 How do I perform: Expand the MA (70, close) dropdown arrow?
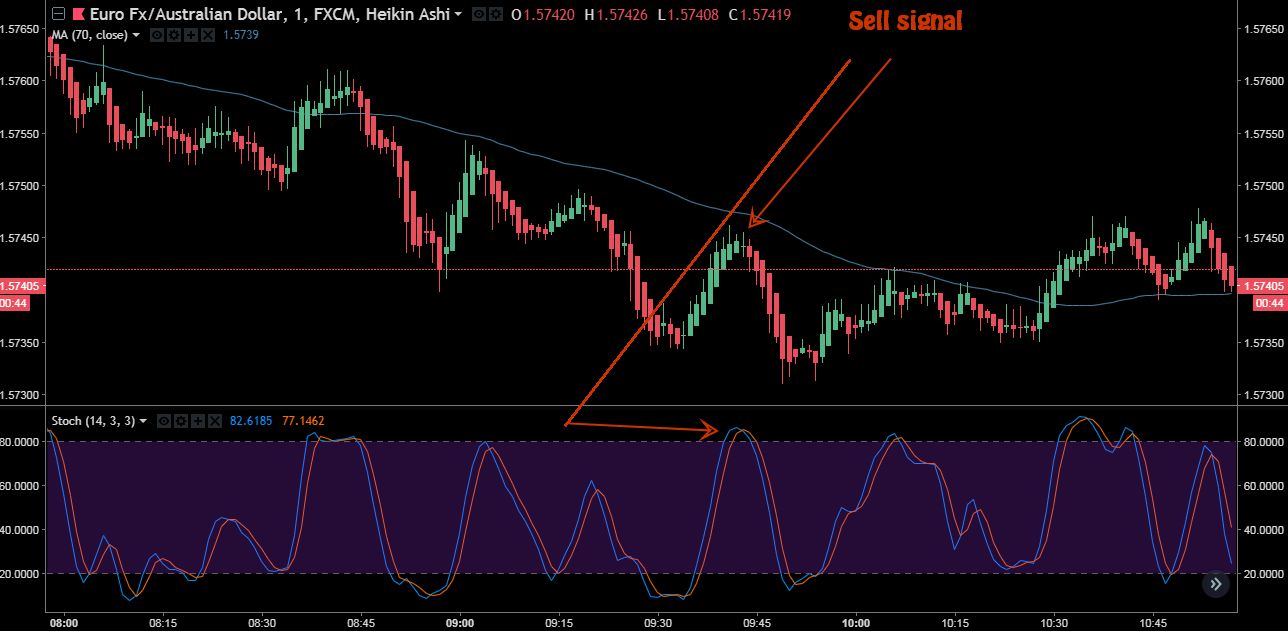pos(136,35)
